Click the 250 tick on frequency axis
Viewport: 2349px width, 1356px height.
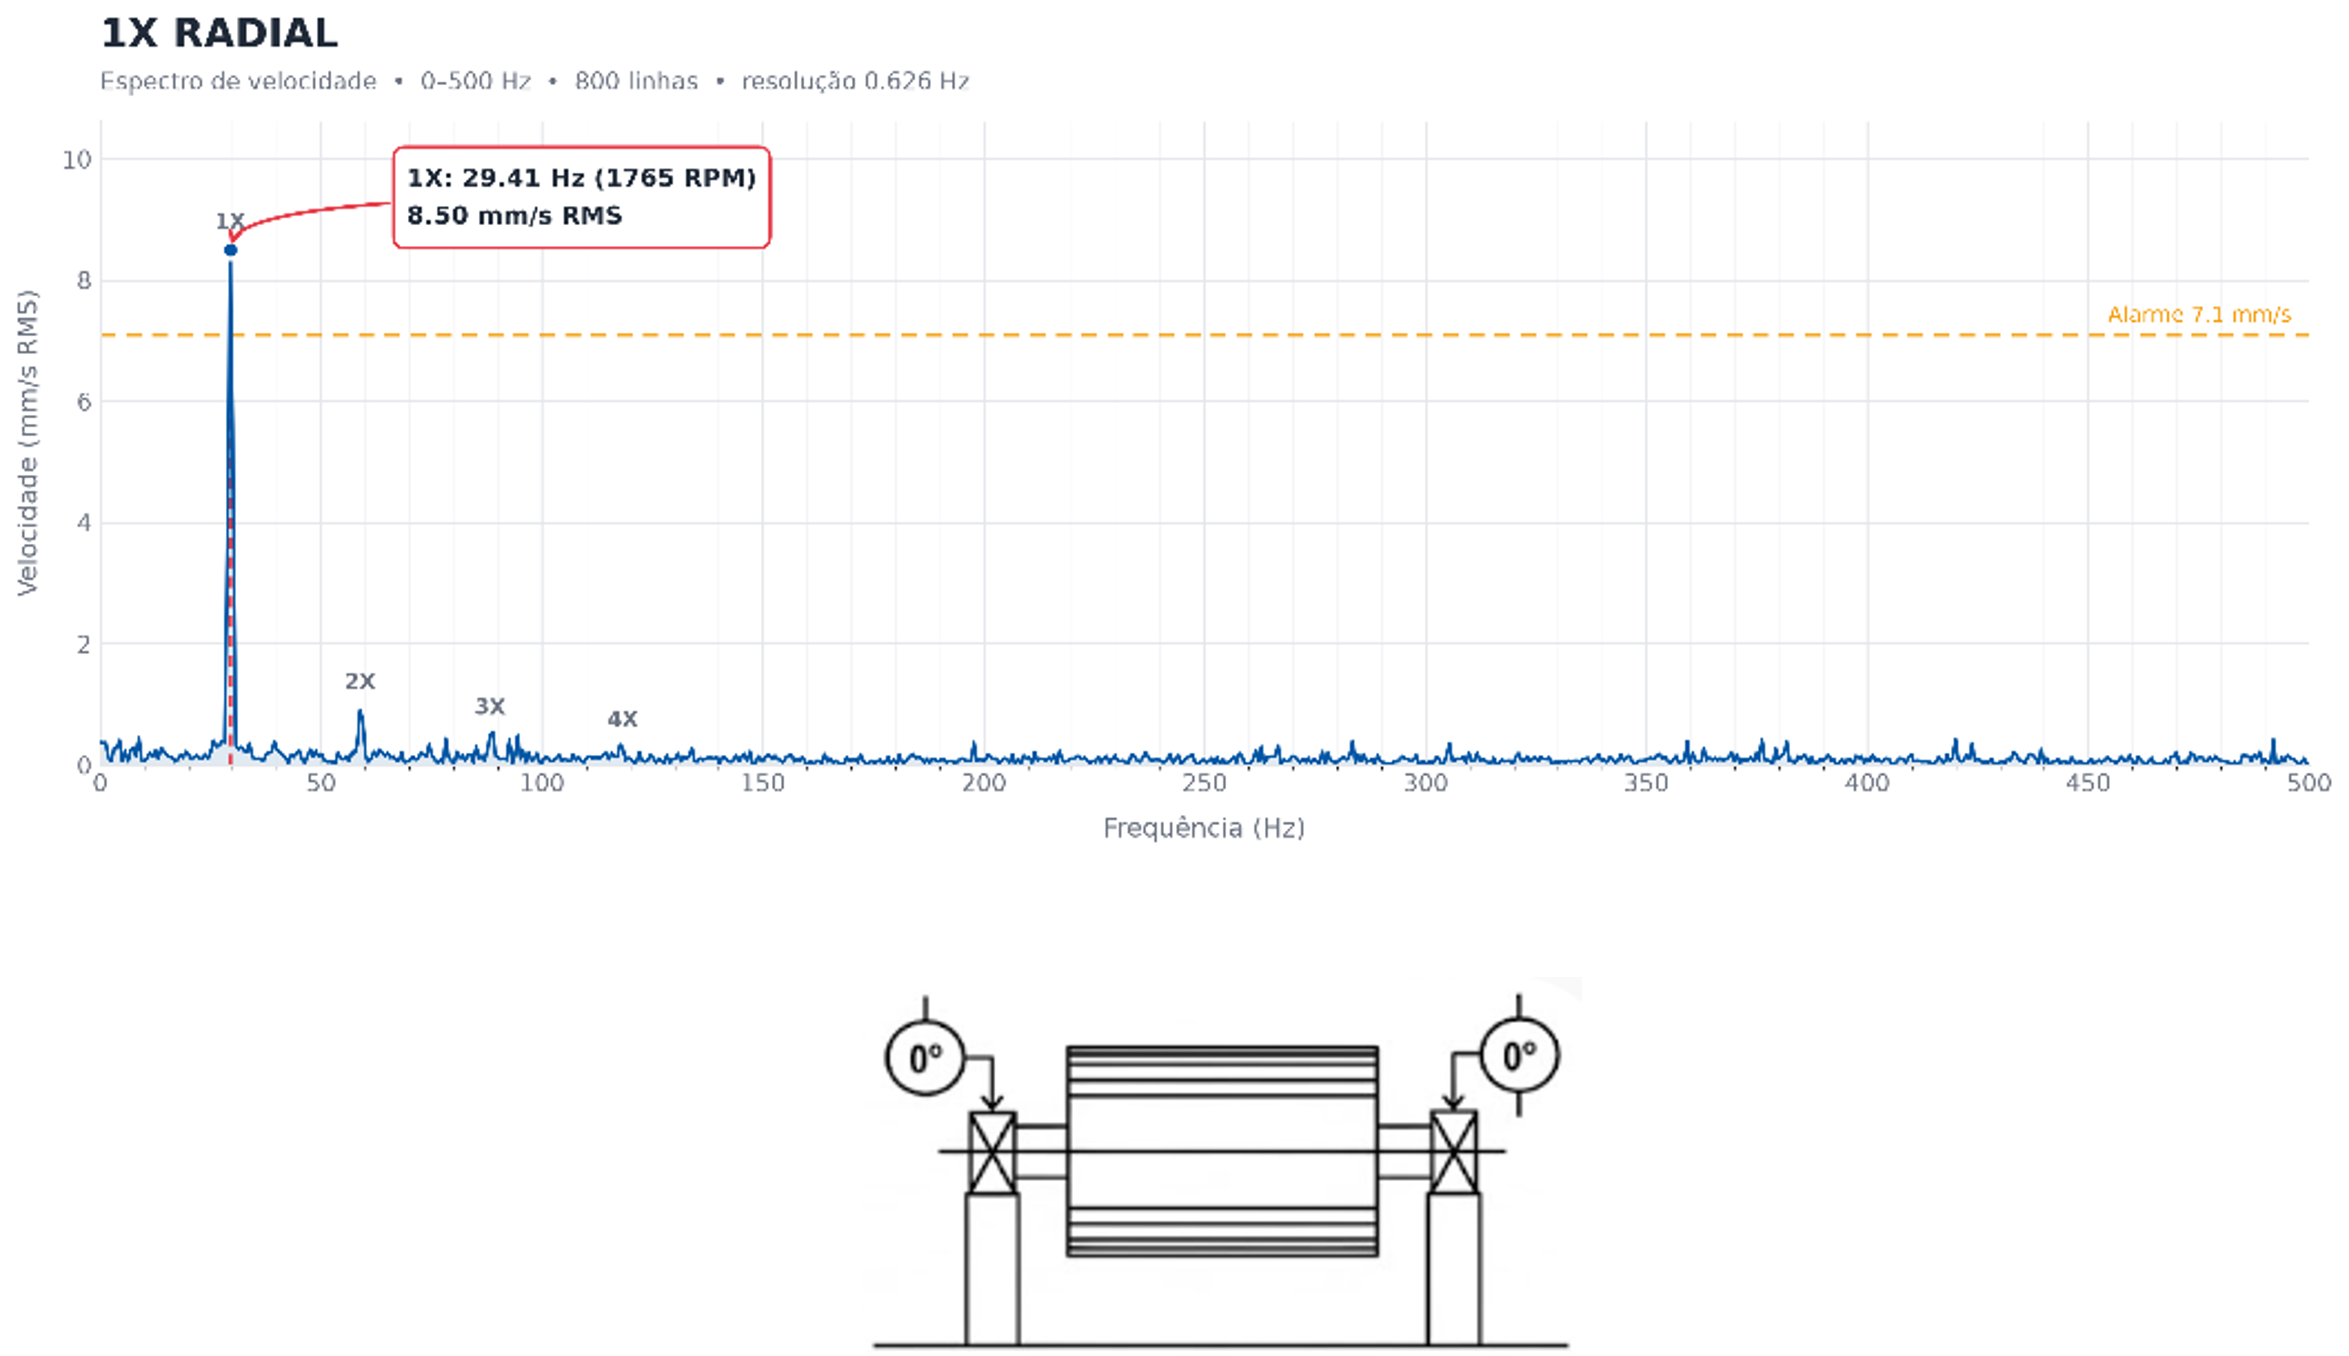1204,783
